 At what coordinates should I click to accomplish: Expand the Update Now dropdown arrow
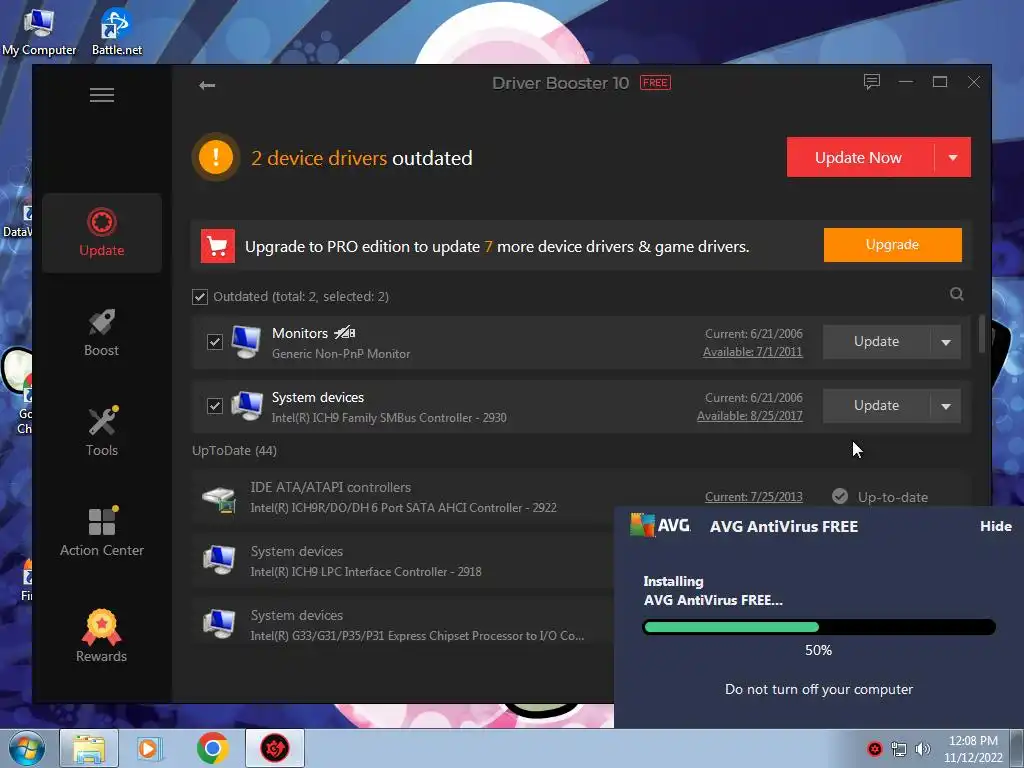pyautogui.click(x=953, y=157)
